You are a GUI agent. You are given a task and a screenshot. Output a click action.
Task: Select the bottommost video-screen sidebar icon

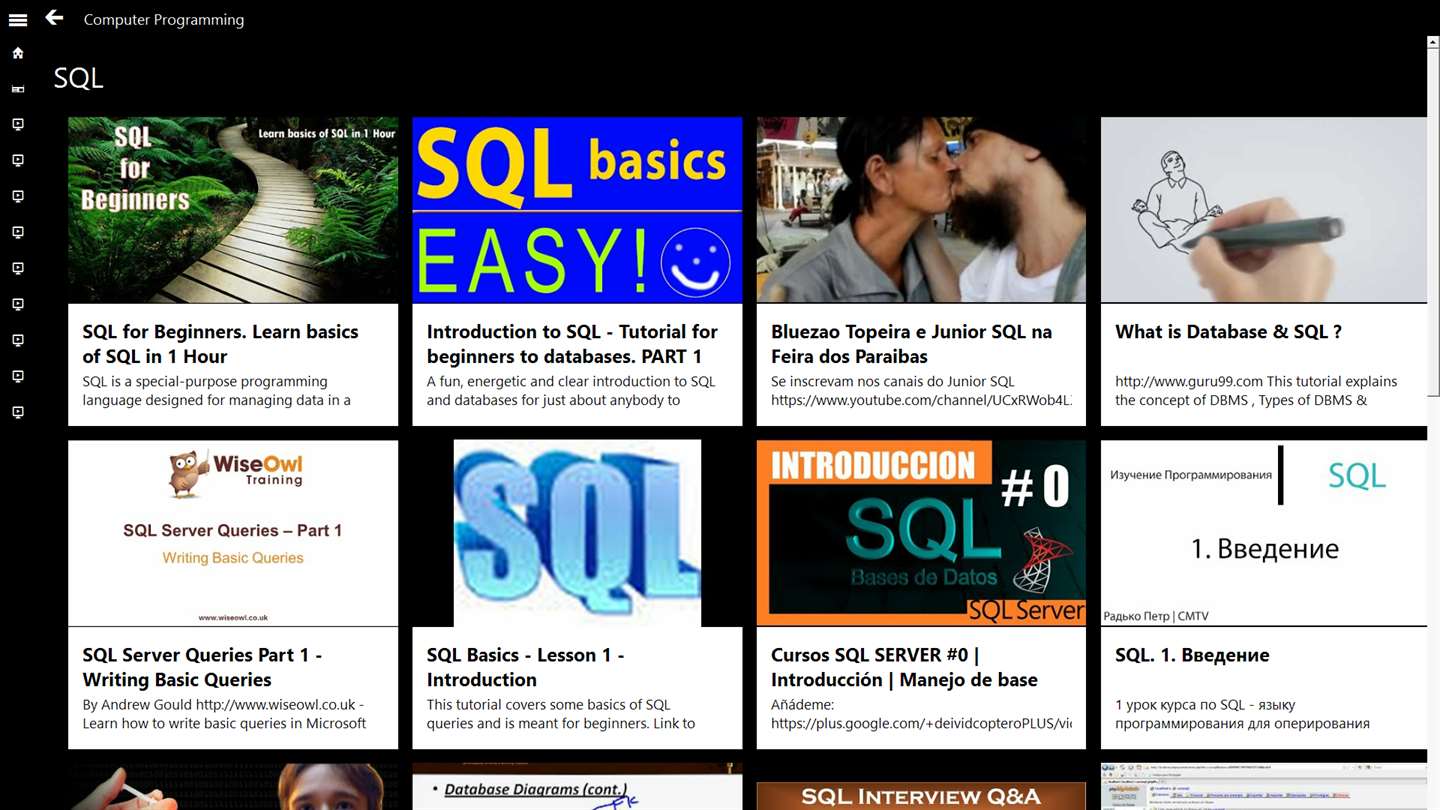18,413
